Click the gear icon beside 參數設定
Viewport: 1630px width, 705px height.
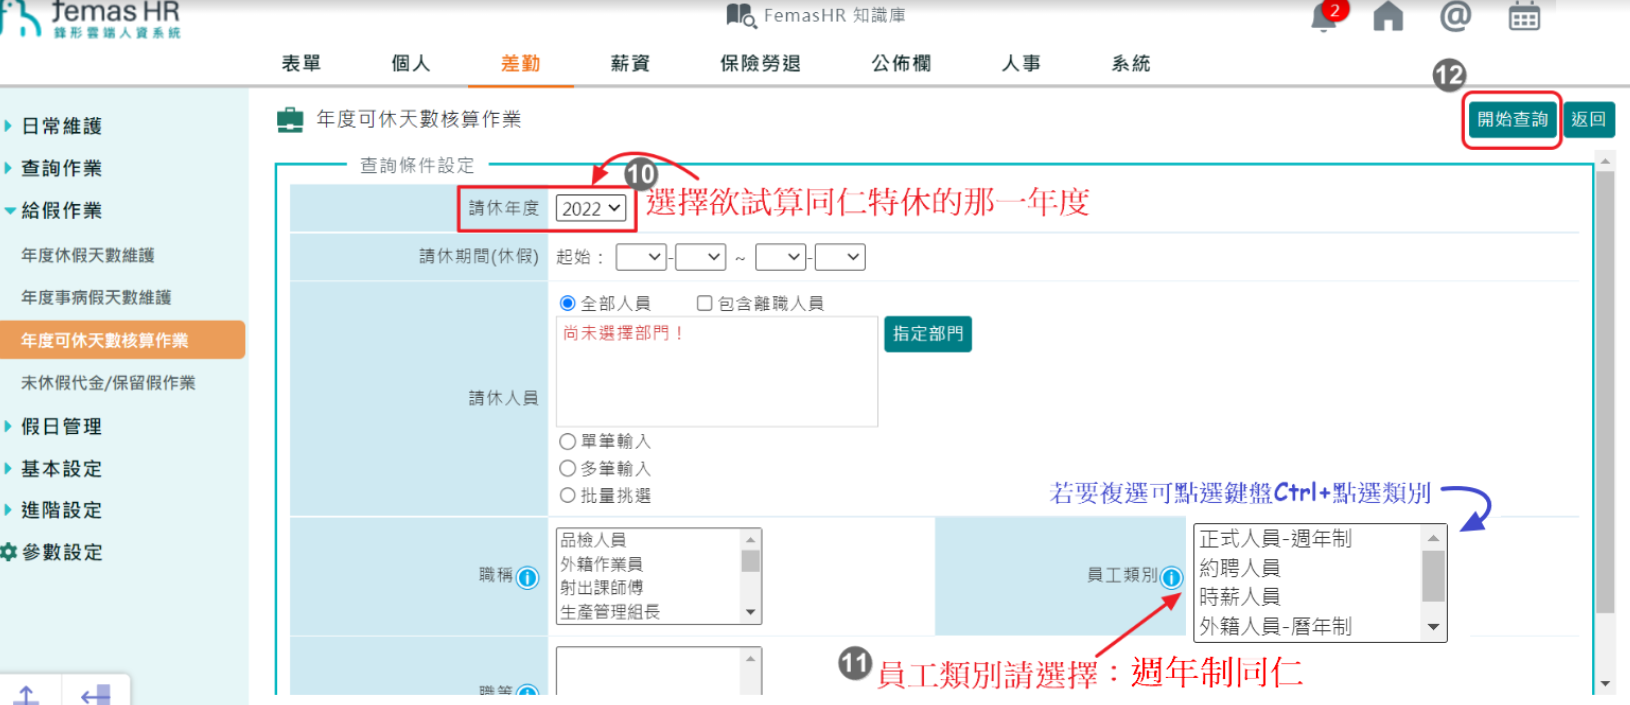tap(9, 552)
